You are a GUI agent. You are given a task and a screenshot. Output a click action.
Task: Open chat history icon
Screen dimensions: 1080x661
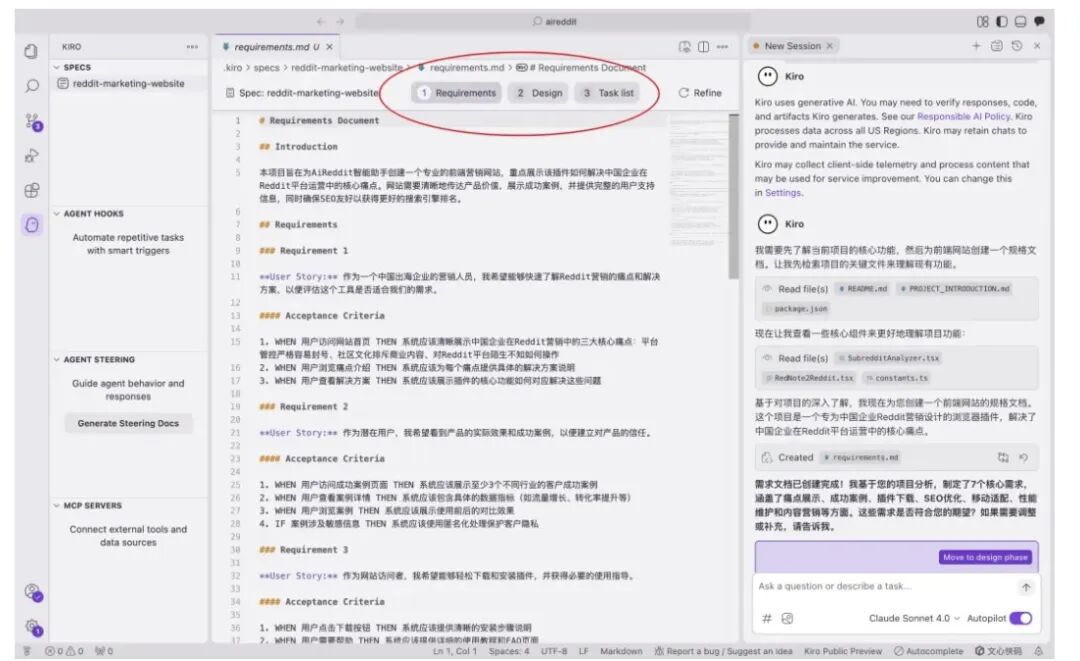pyautogui.click(x=1017, y=46)
